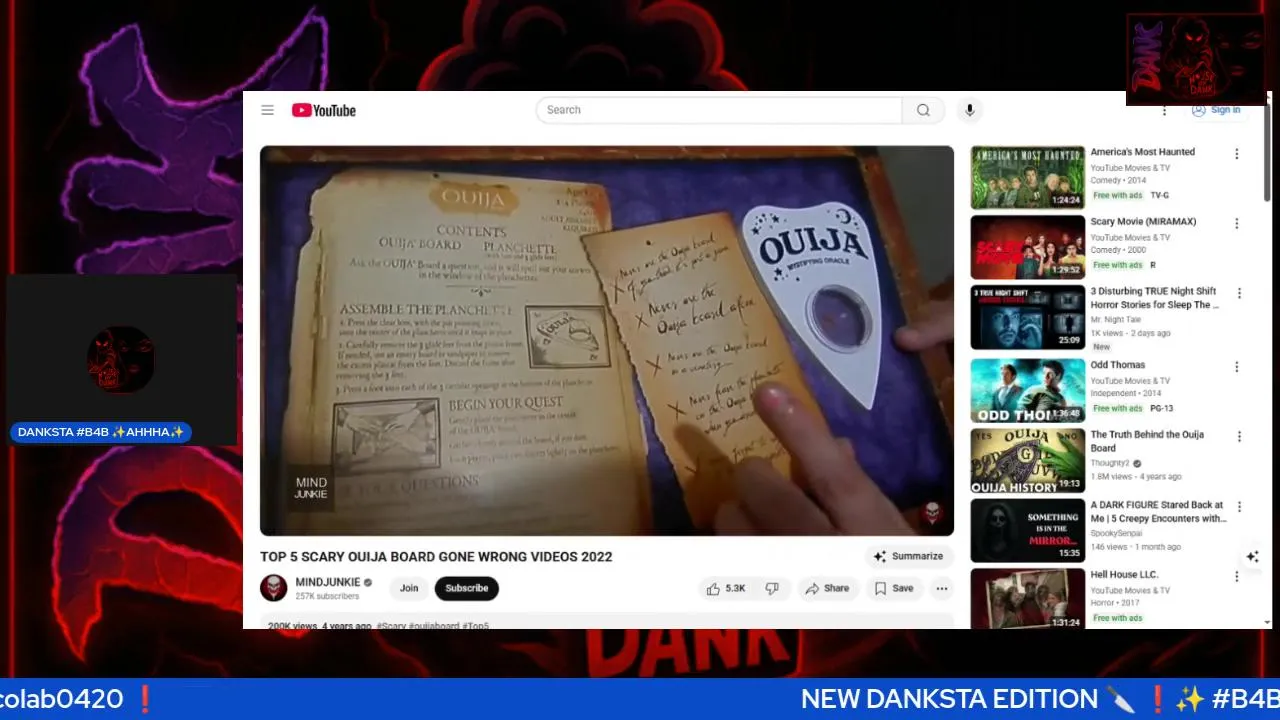Open The Truth Behind the Ouija Board thumbnail
The image size is (1280, 720).
(1028, 460)
